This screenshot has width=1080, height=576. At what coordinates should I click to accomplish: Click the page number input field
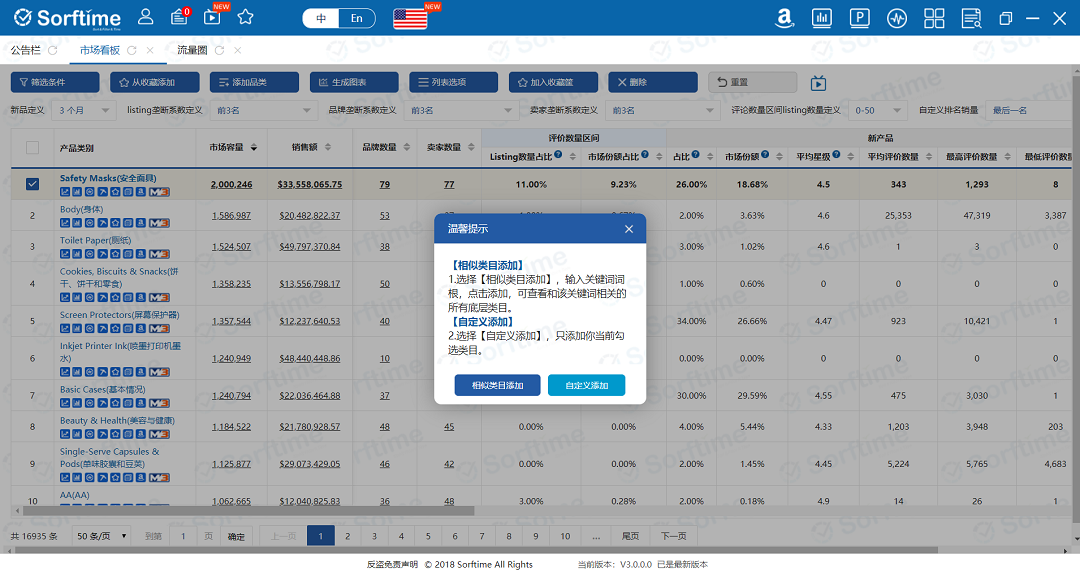pos(183,536)
